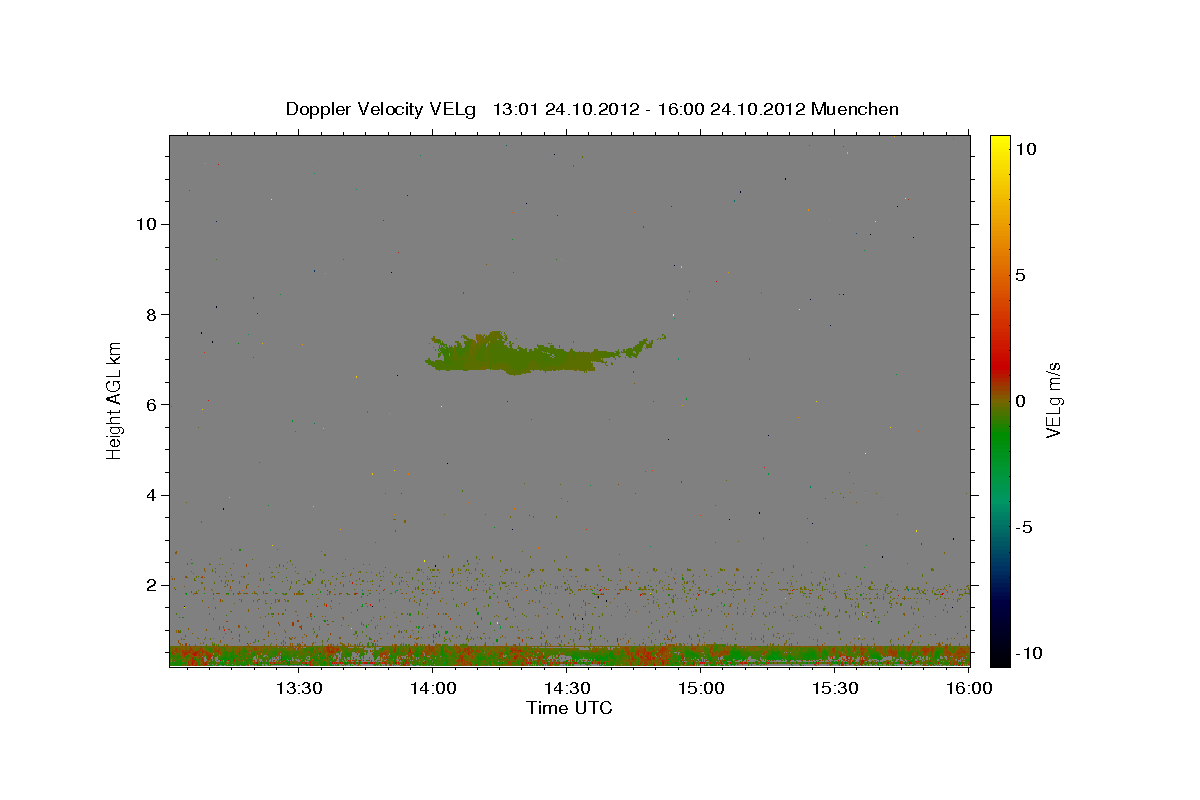Click the colorbar value -10 label
This screenshot has height=800, width=1200.
1027,653
